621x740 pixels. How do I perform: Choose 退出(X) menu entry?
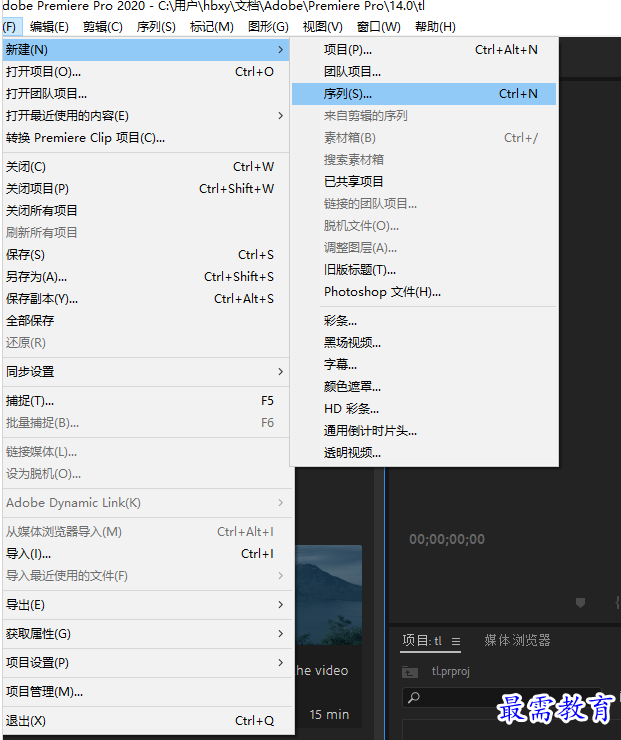(x=146, y=721)
